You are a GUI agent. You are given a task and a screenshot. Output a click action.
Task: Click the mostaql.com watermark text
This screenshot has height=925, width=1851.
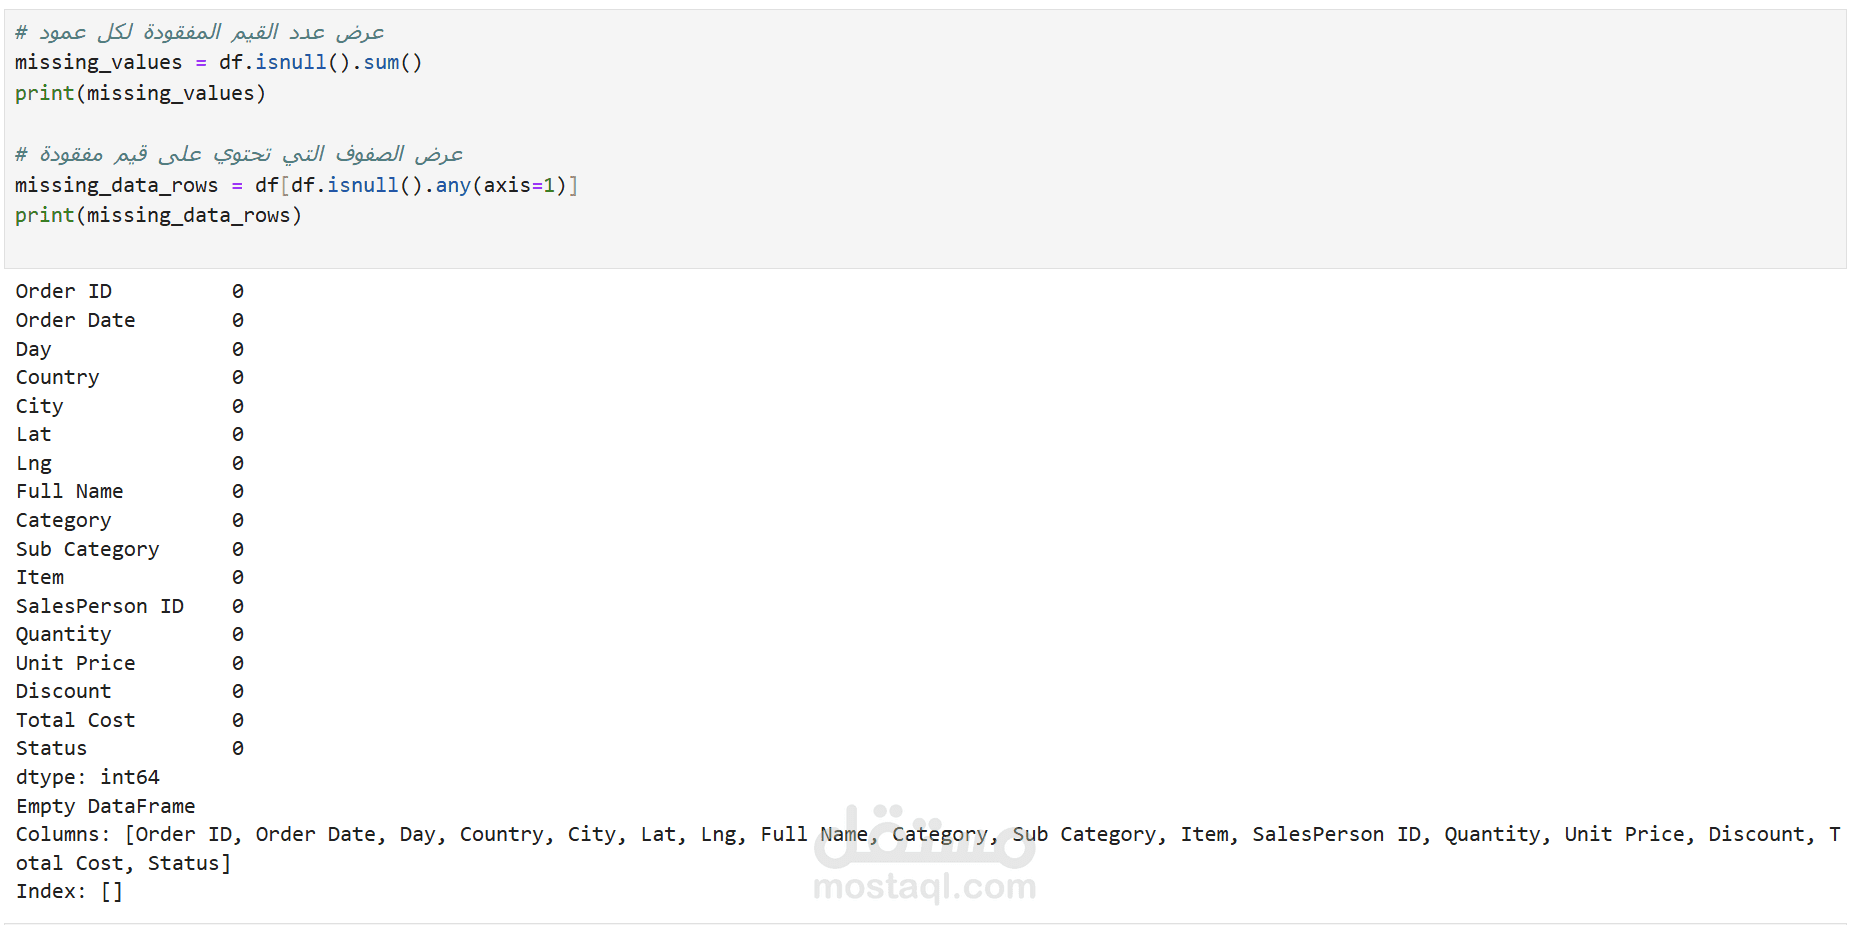coord(924,886)
